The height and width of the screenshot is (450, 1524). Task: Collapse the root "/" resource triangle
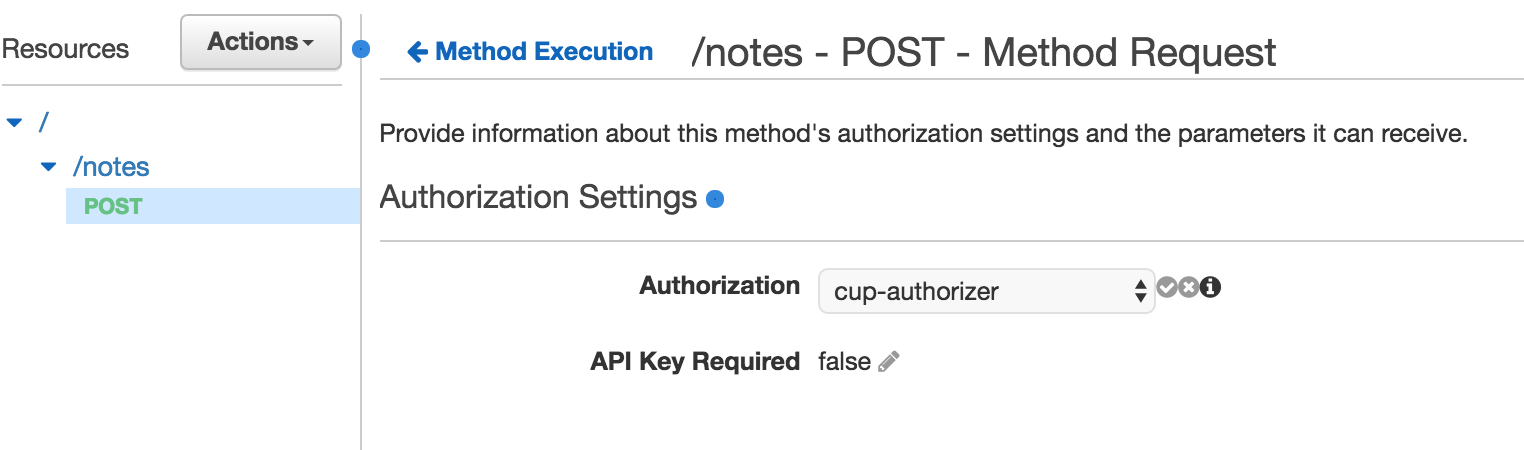[14, 122]
